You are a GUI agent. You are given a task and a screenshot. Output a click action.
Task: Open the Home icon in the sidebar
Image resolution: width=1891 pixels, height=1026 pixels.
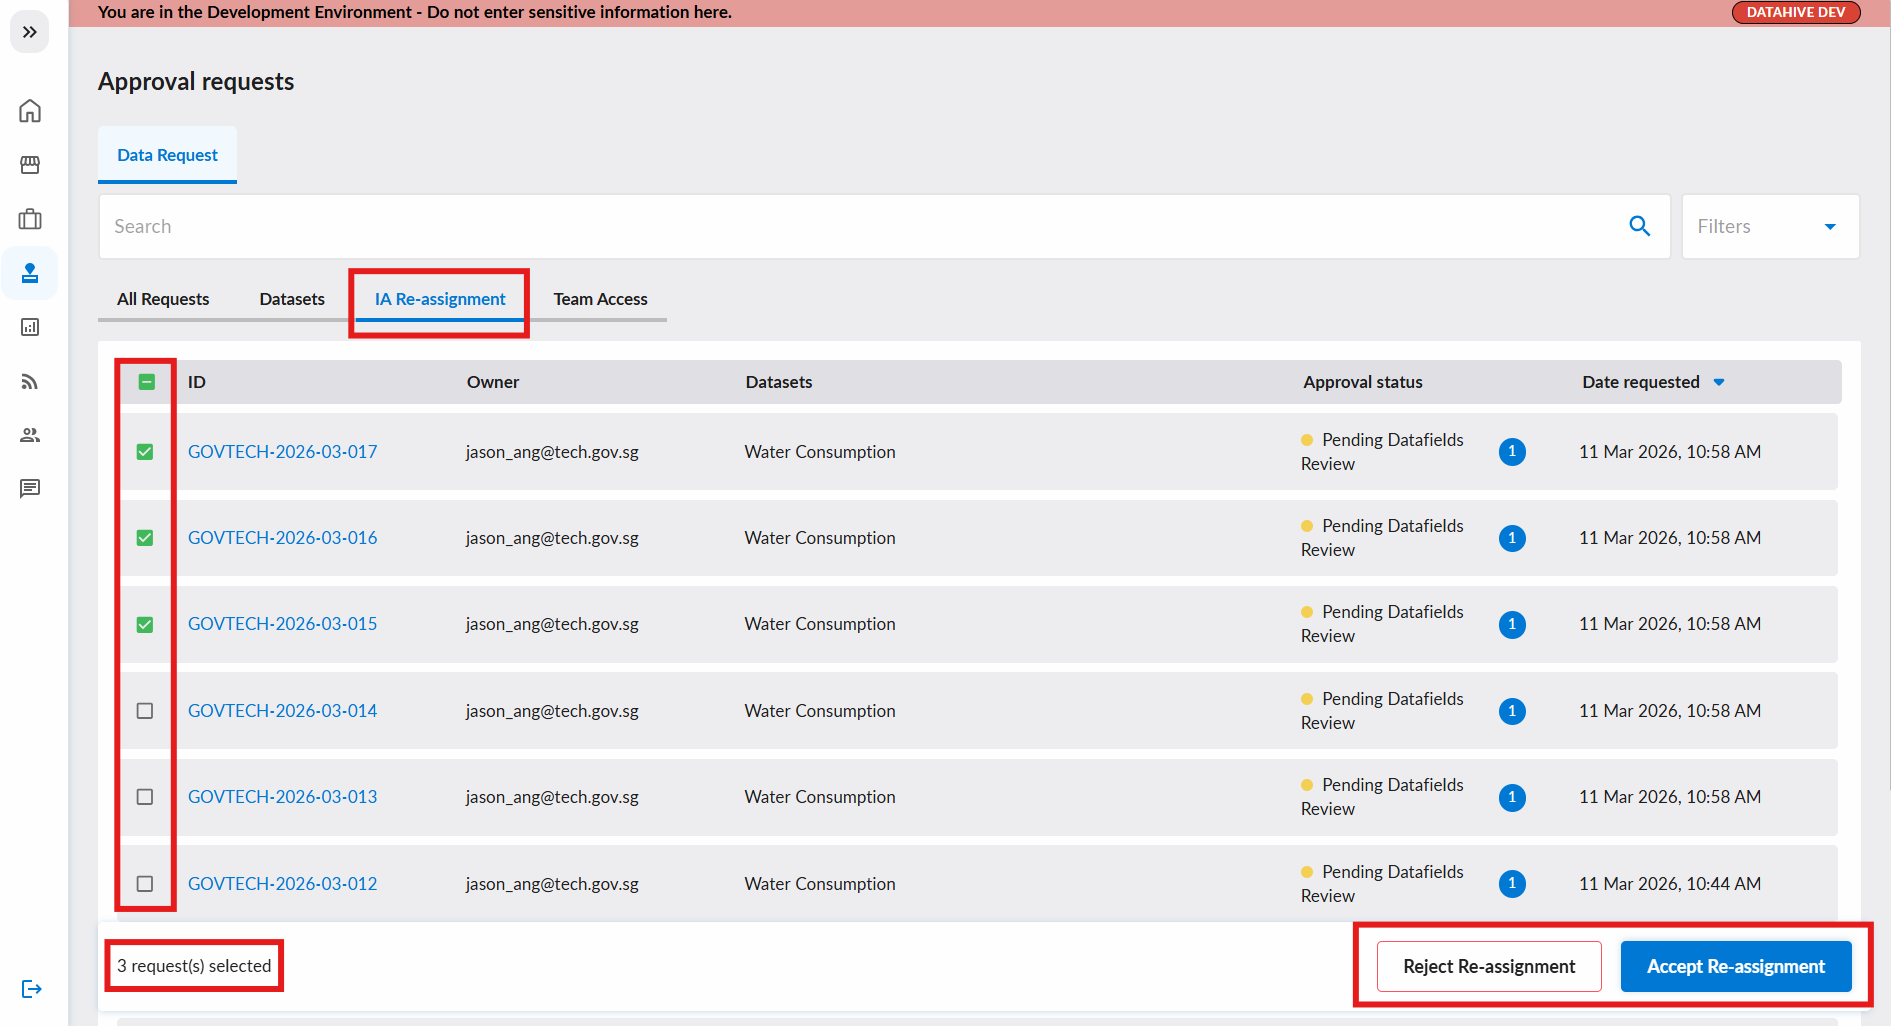pyautogui.click(x=30, y=111)
